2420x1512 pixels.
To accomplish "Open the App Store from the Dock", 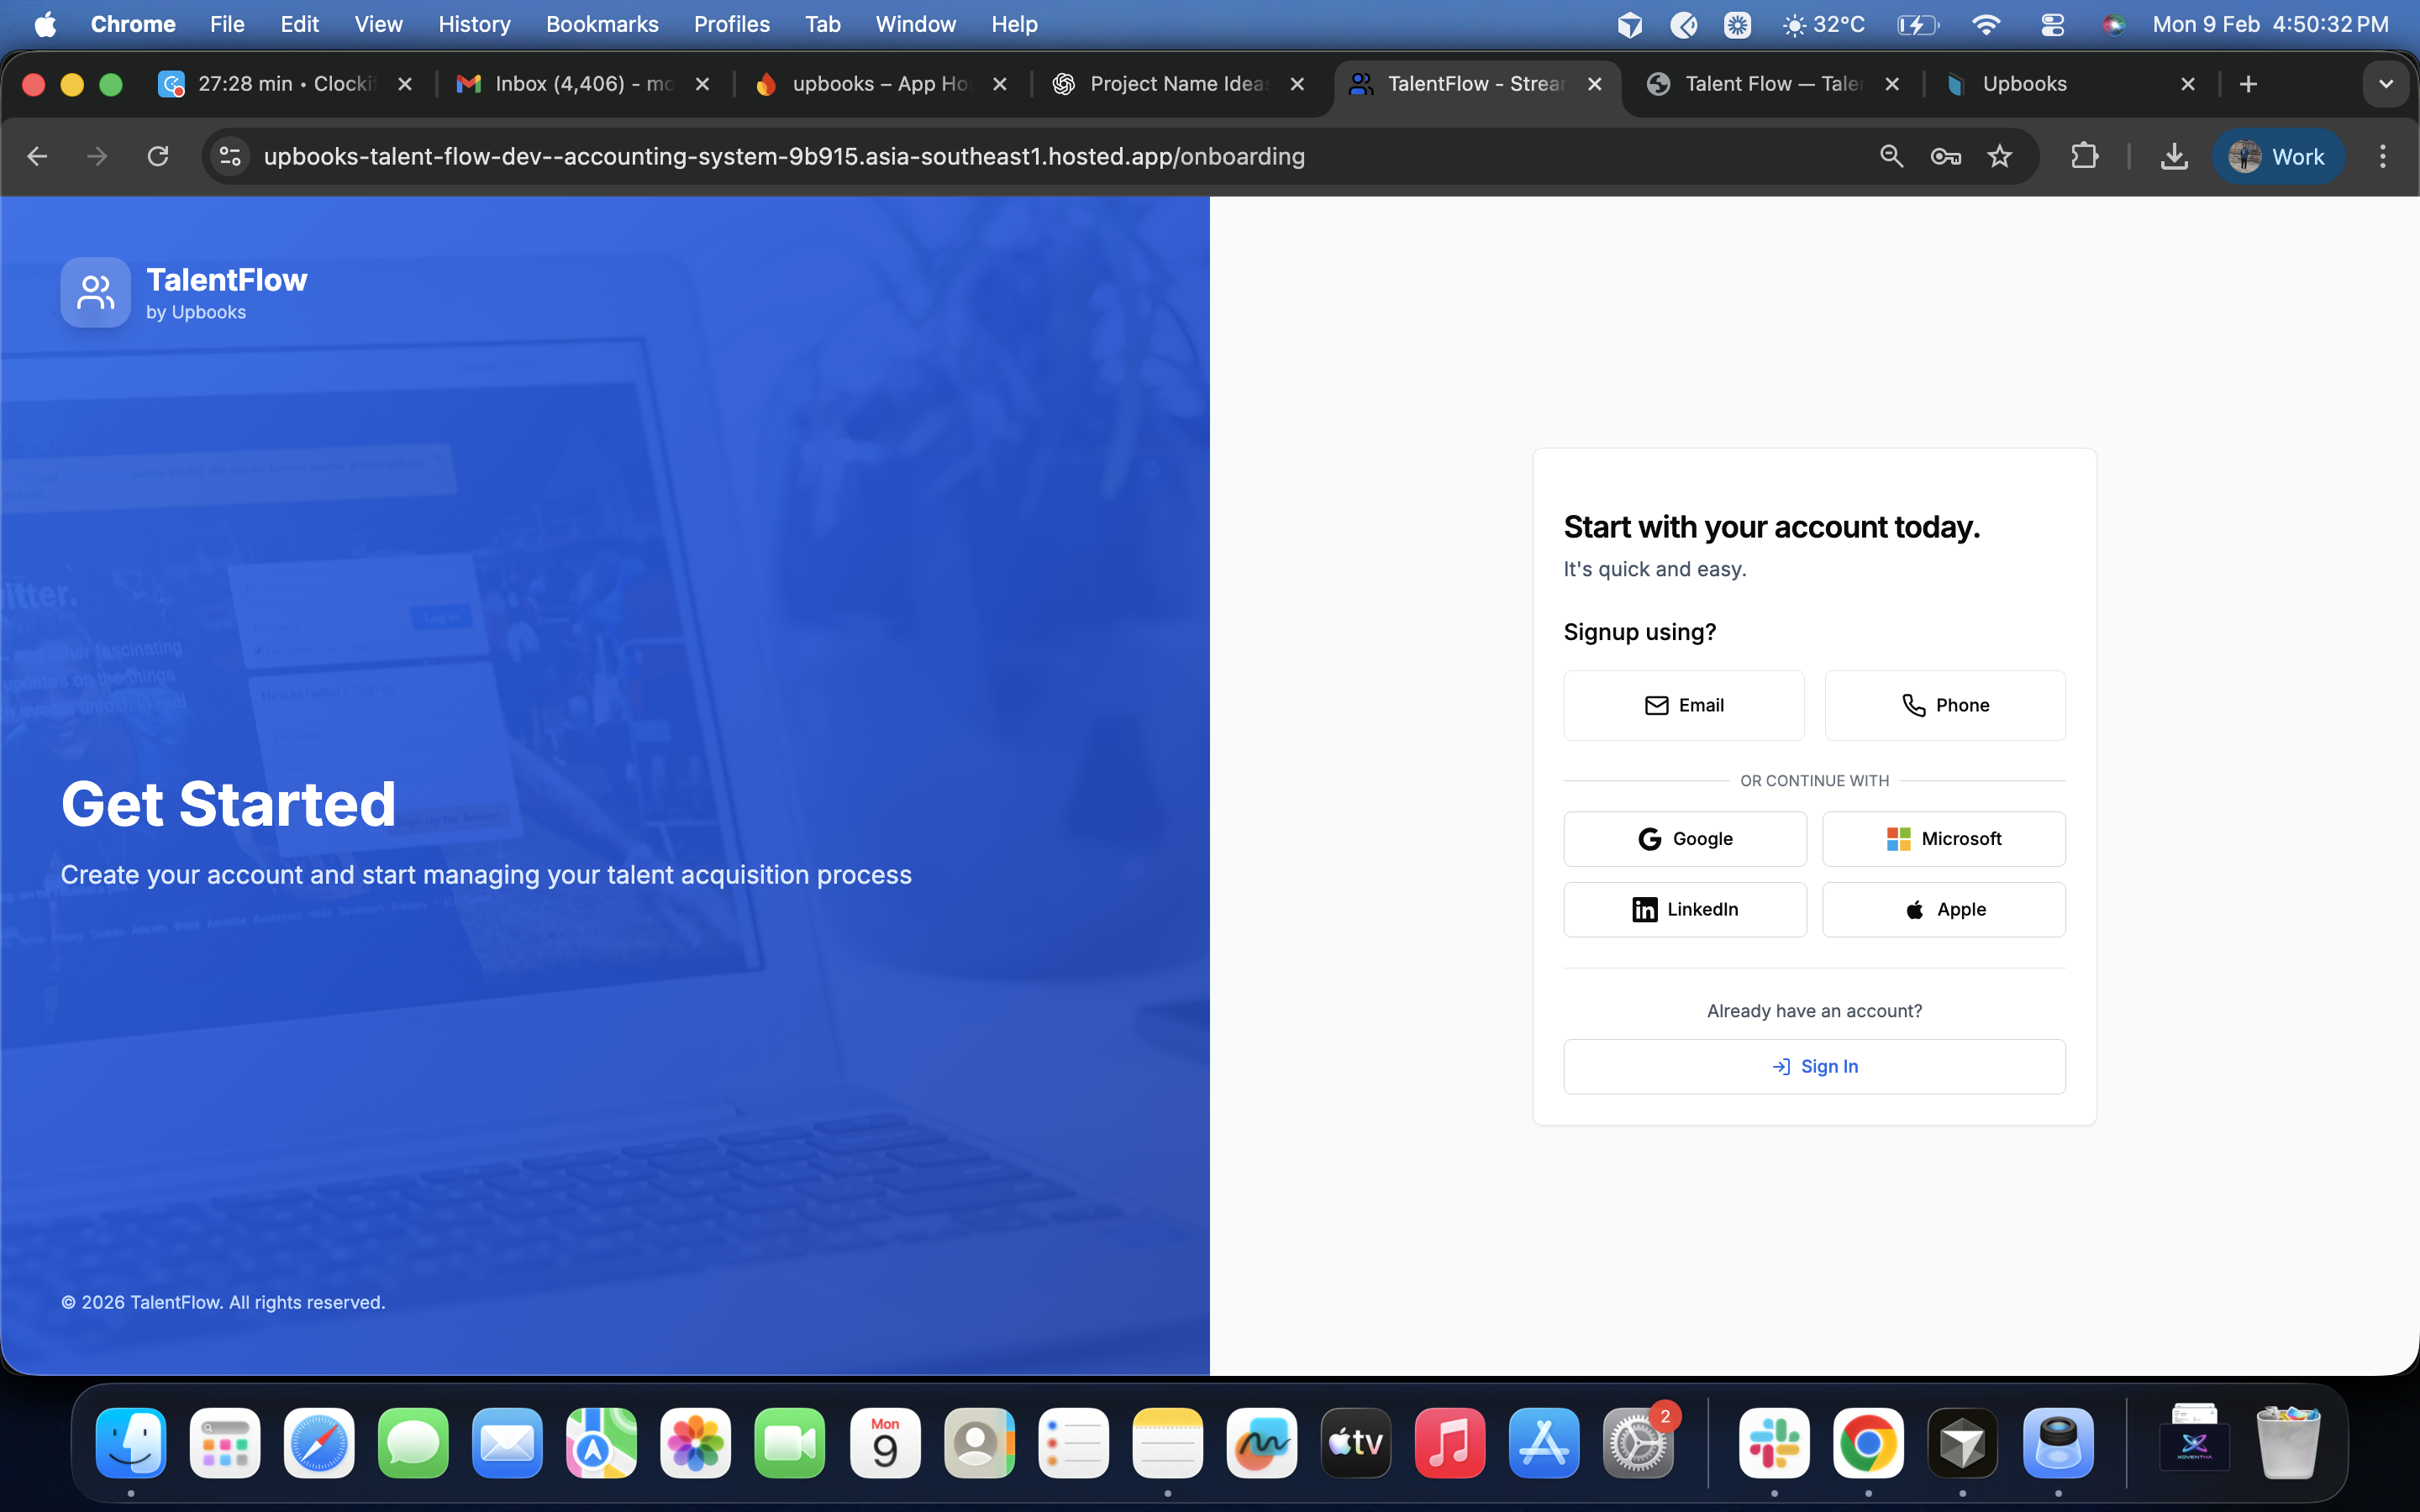I will coord(1543,1443).
